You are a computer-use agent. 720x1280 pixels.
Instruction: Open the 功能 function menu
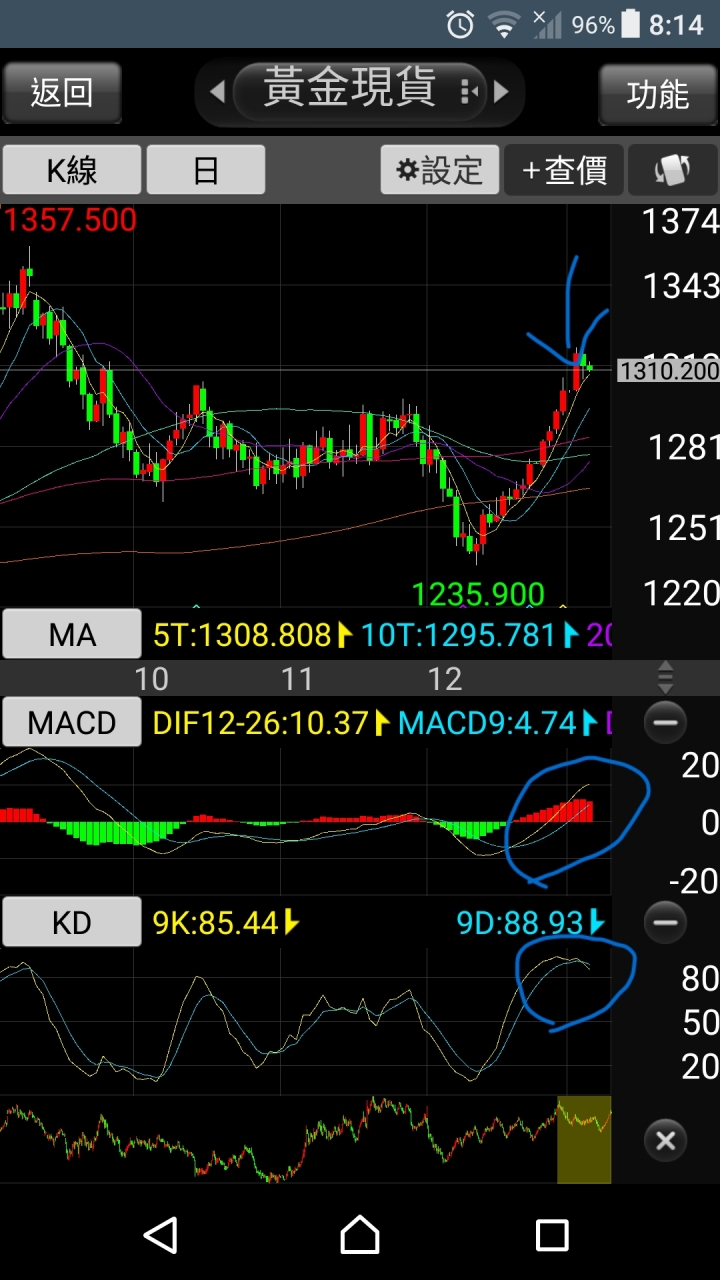click(x=658, y=94)
